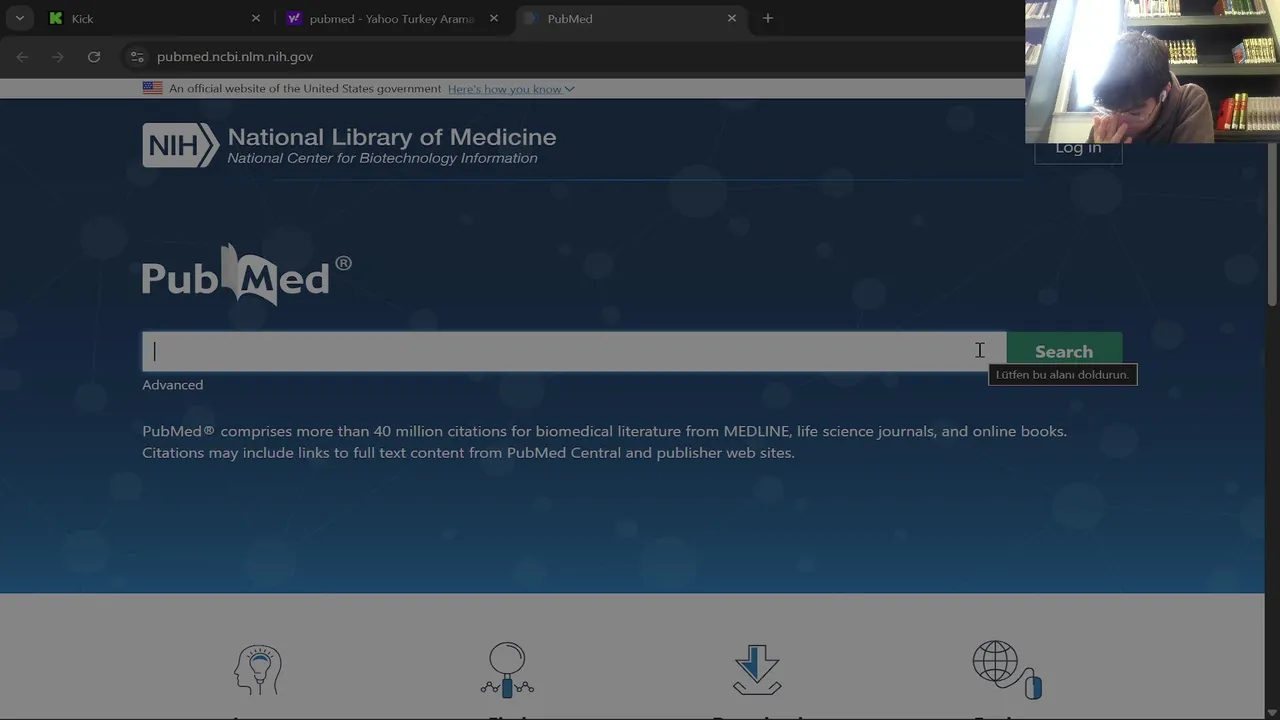
Task: Open the tab search dropdown arrow
Action: click(x=19, y=18)
